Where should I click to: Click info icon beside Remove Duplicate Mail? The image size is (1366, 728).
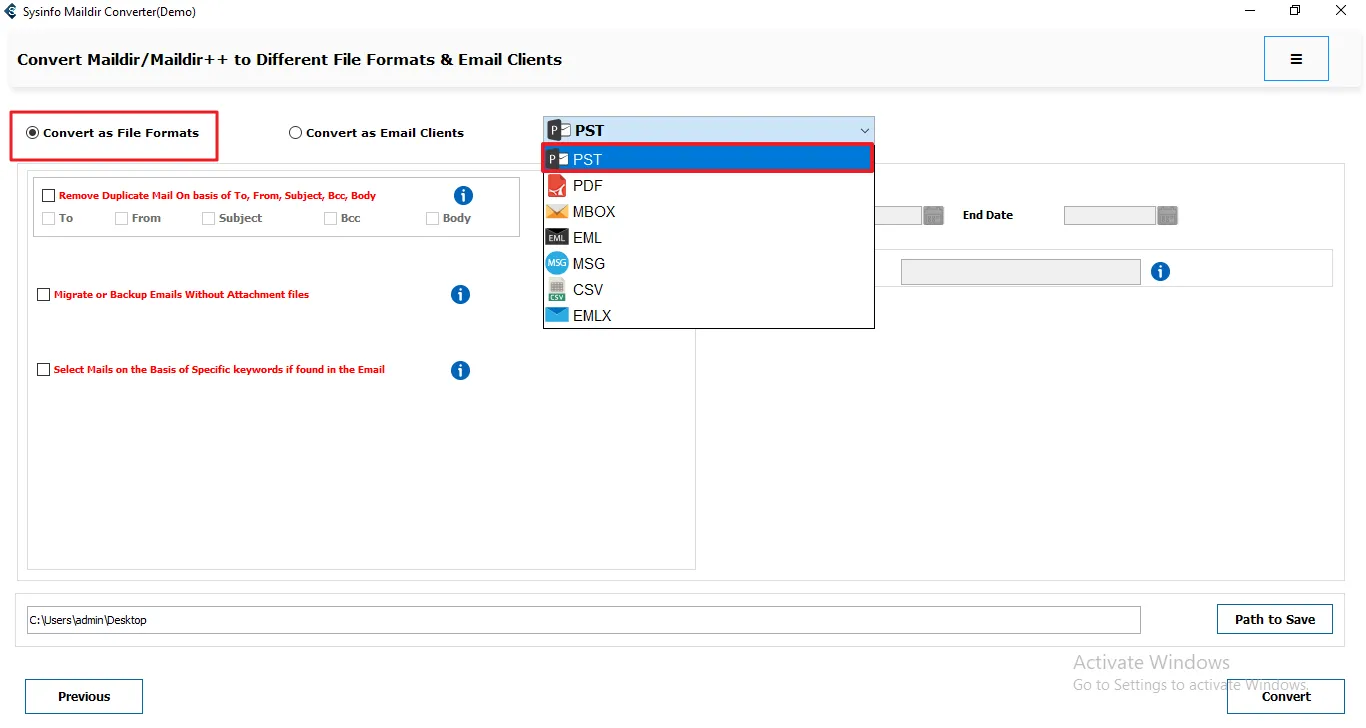tap(463, 196)
